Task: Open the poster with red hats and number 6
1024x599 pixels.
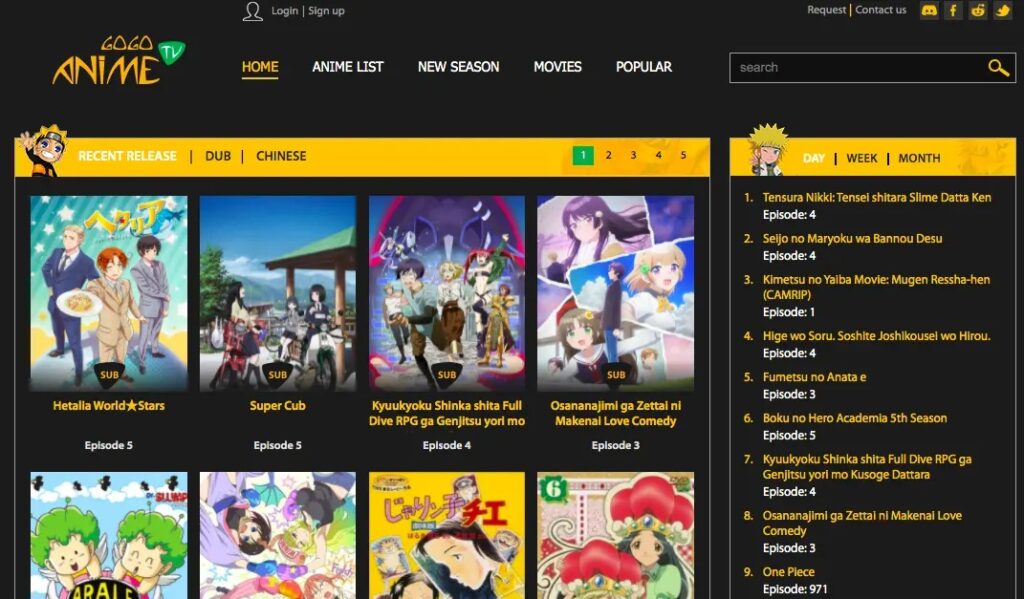Action: click(x=615, y=536)
